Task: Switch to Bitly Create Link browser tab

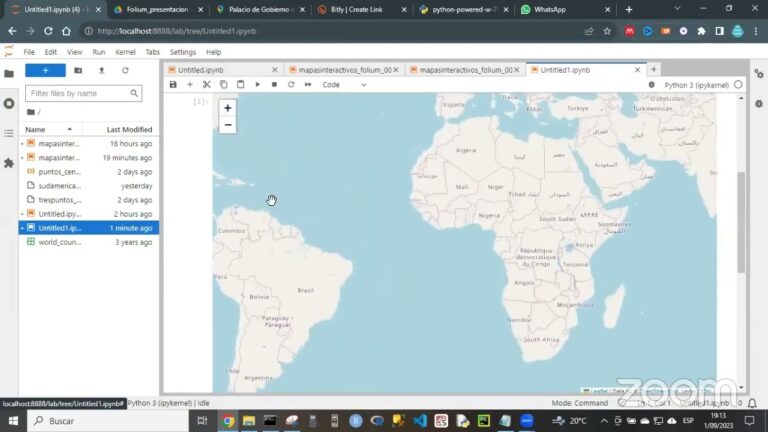Action: point(361,9)
